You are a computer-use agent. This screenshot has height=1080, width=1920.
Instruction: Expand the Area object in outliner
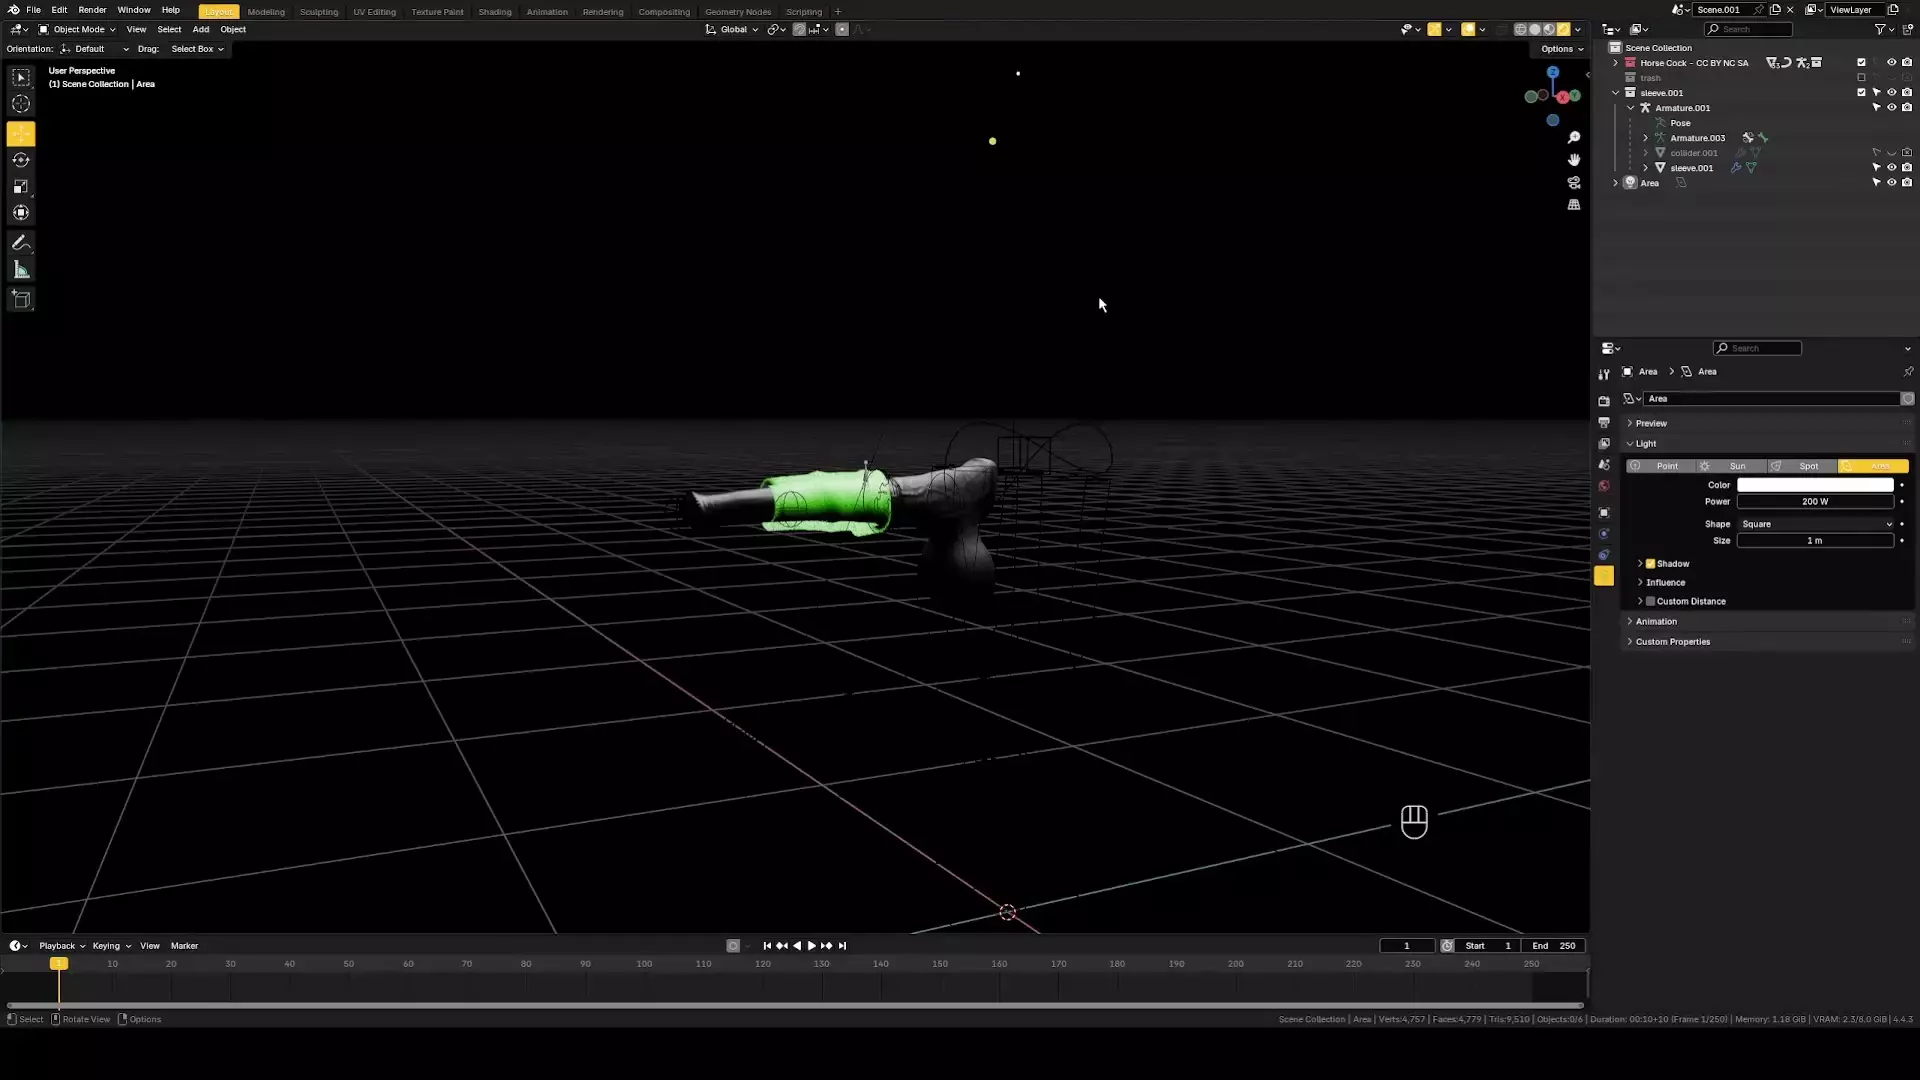(1615, 183)
